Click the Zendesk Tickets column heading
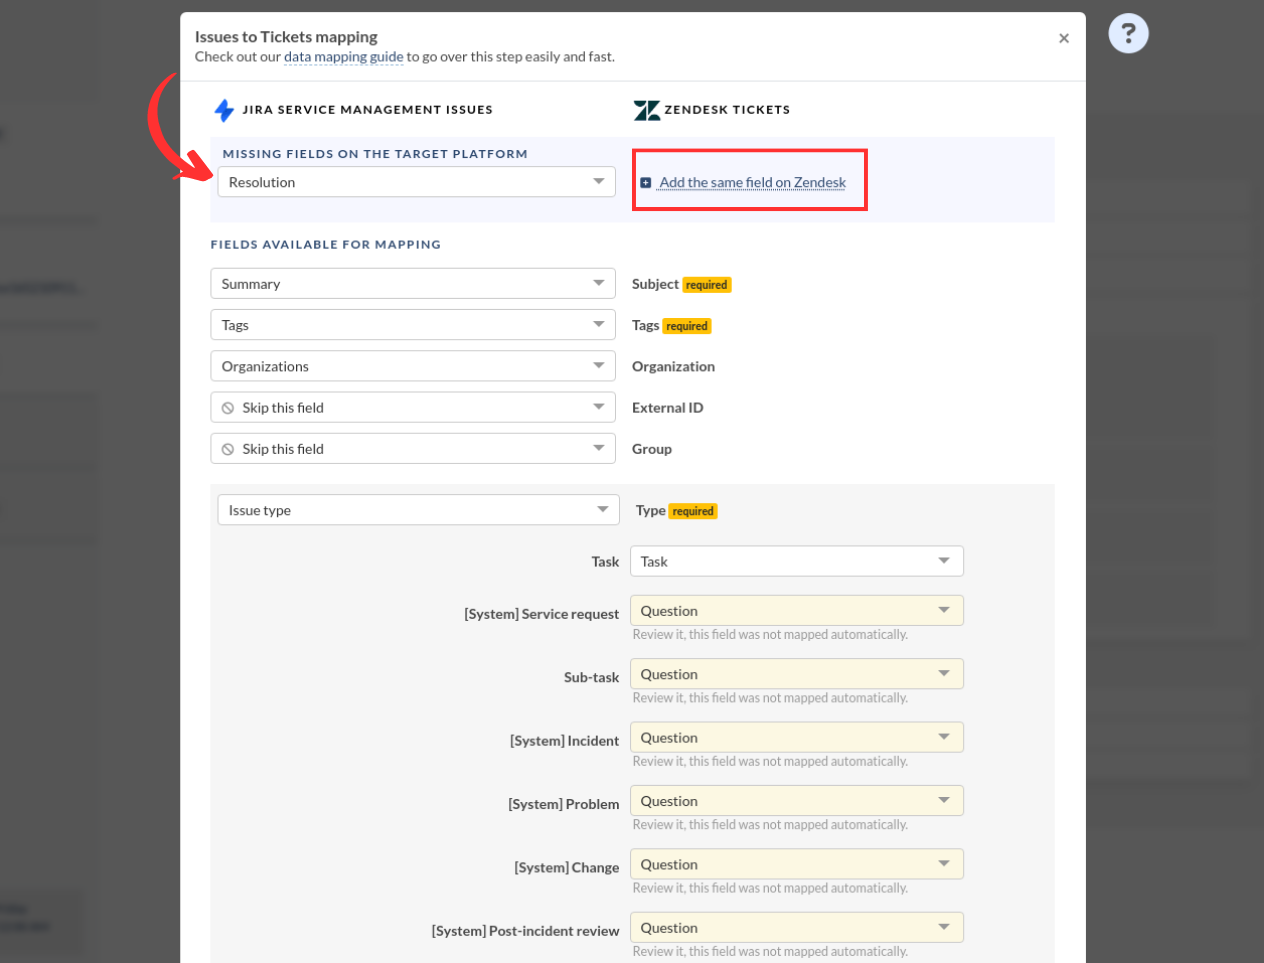The height and width of the screenshot is (963, 1264). (x=727, y=110)
